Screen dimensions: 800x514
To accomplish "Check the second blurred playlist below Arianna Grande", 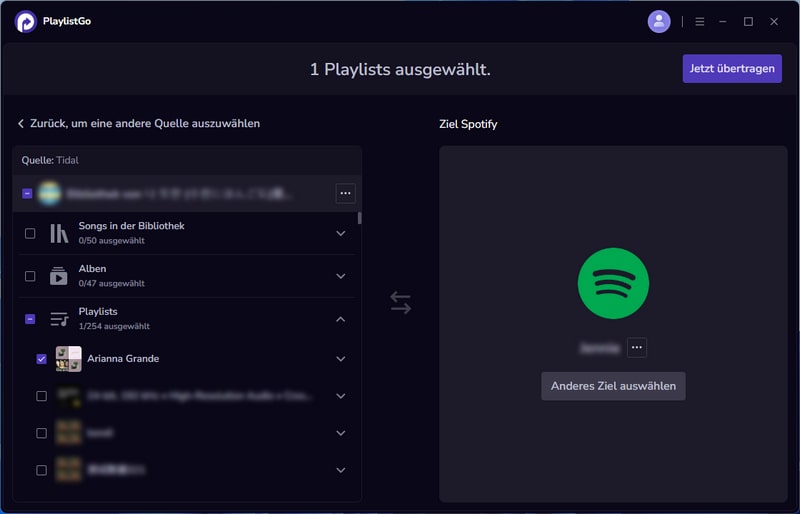I will point(42,433).
